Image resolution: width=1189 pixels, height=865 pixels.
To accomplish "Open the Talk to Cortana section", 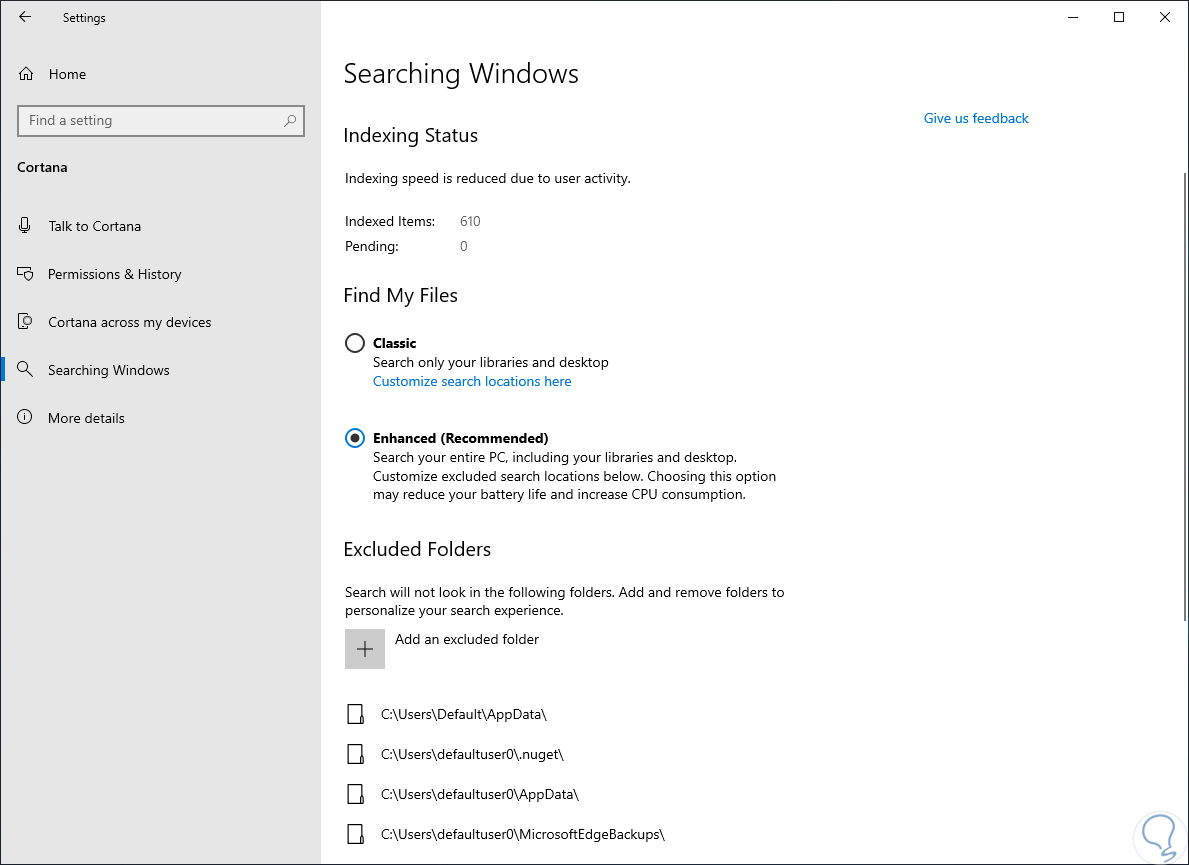I will click(x=94, y=226).
